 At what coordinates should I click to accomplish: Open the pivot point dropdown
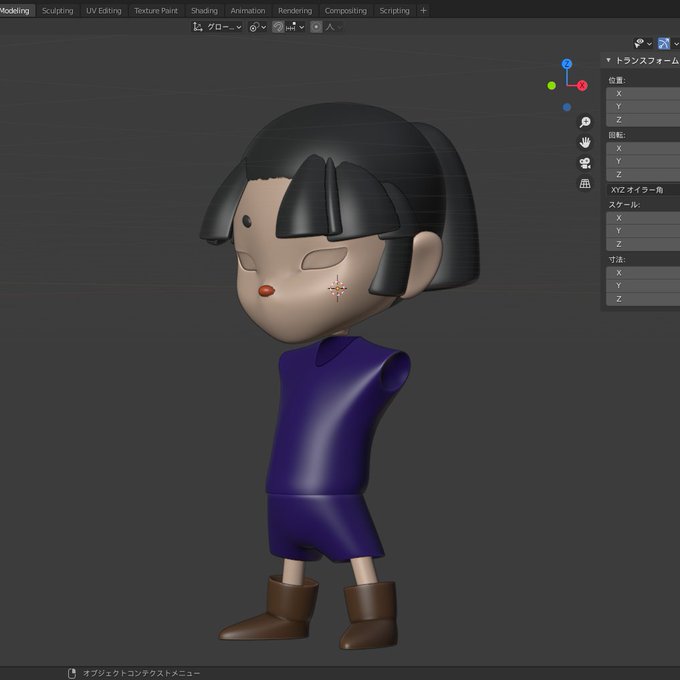[258, 27]
